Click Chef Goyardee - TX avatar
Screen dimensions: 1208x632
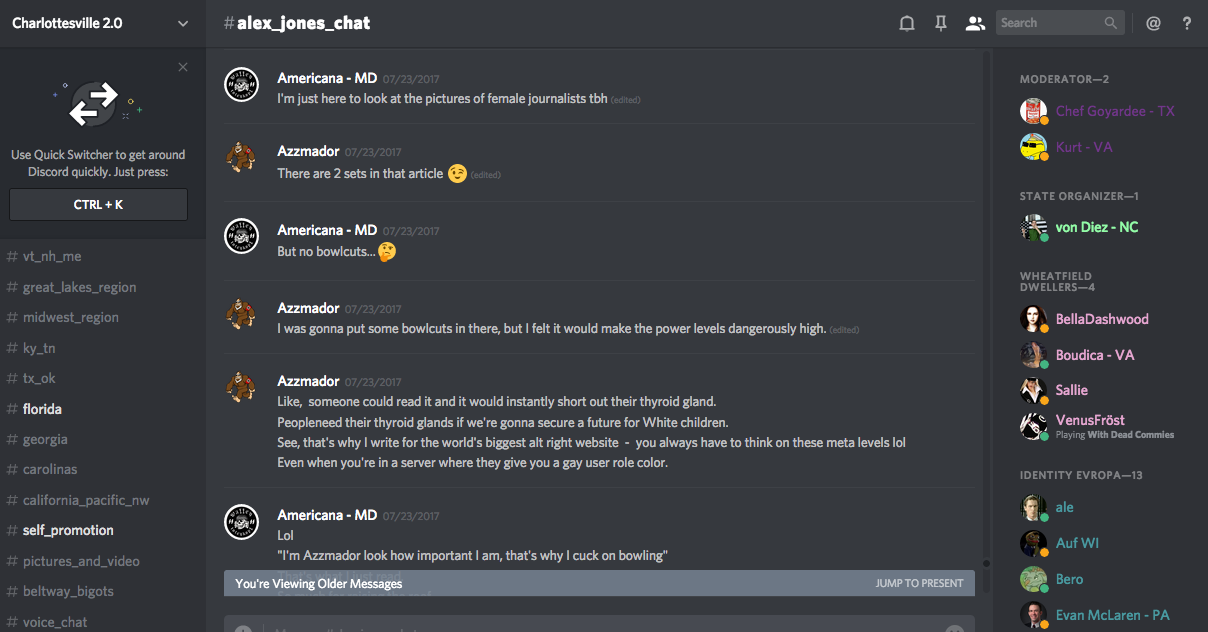(x=1033, y=111)
